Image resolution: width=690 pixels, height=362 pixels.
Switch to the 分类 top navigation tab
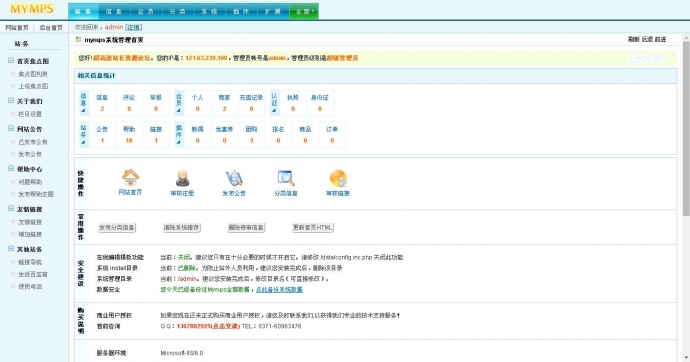click(x=178, y=11)
